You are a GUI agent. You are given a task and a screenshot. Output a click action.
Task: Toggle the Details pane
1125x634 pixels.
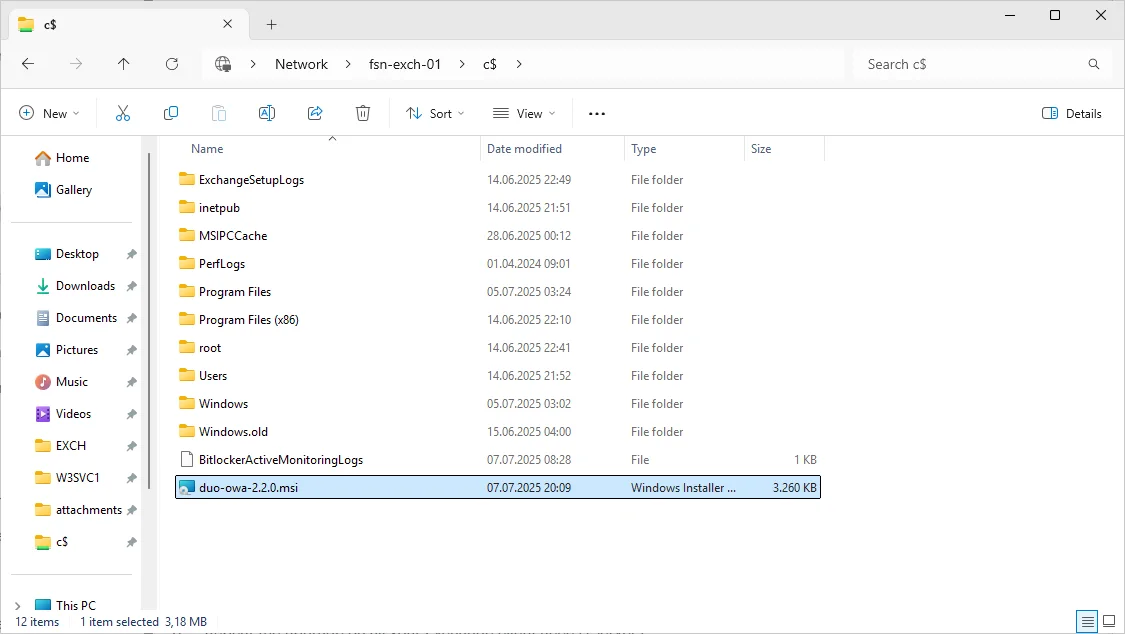(1071, 113)
